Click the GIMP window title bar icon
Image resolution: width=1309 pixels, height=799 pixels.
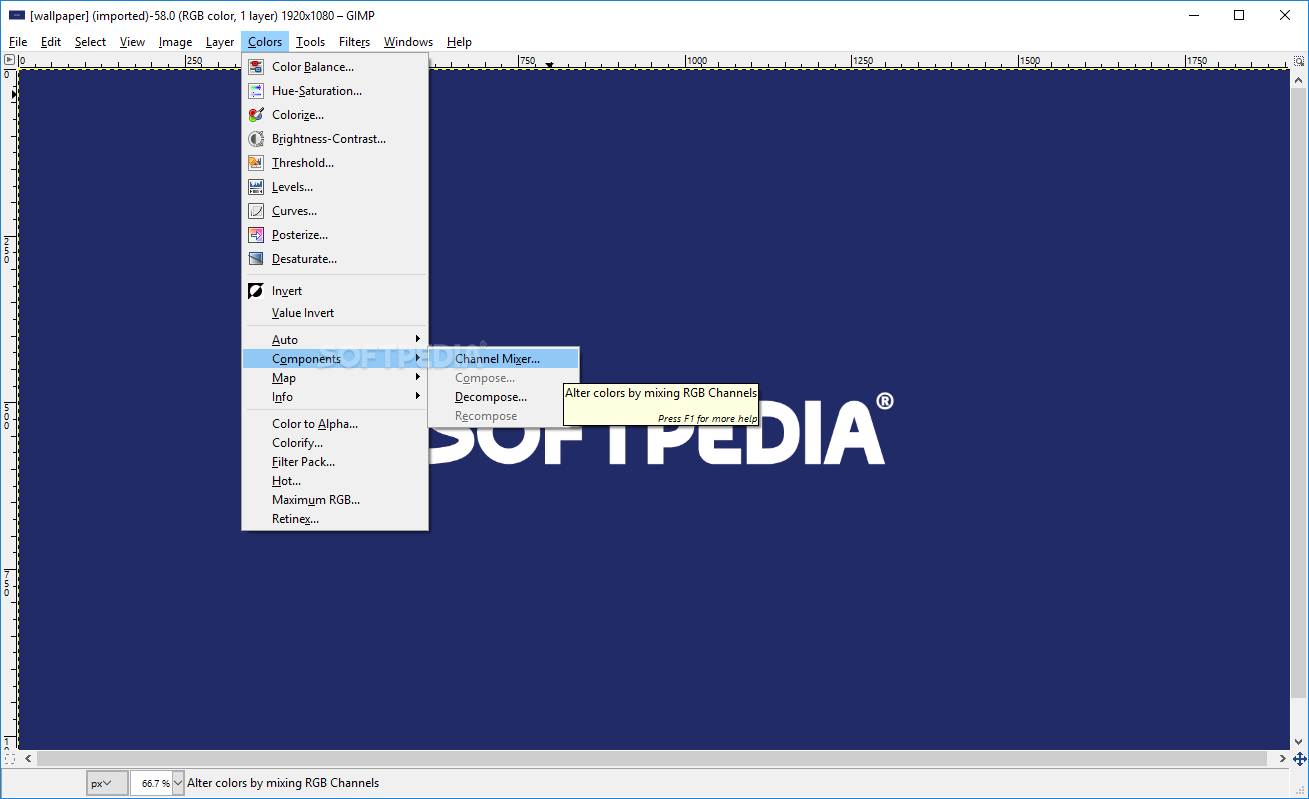pyautogui.click(x=17, y=15)
